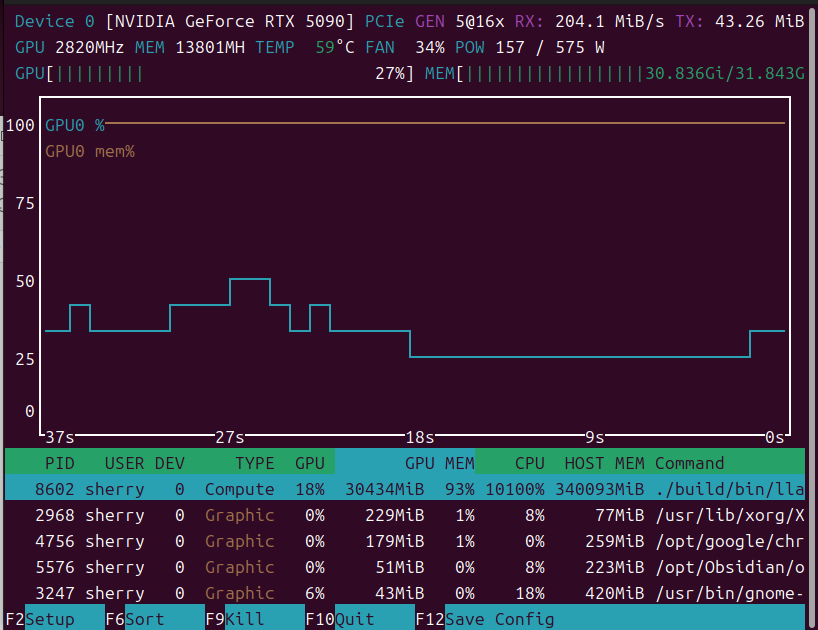The height and width of the screenshot is (630, 818).
Task: Select the Command column header
Action: 689,463
